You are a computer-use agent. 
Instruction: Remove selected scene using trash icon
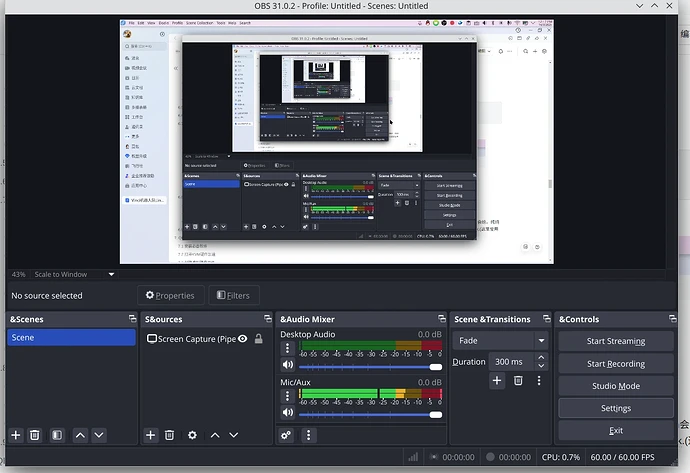coord(34,435)
